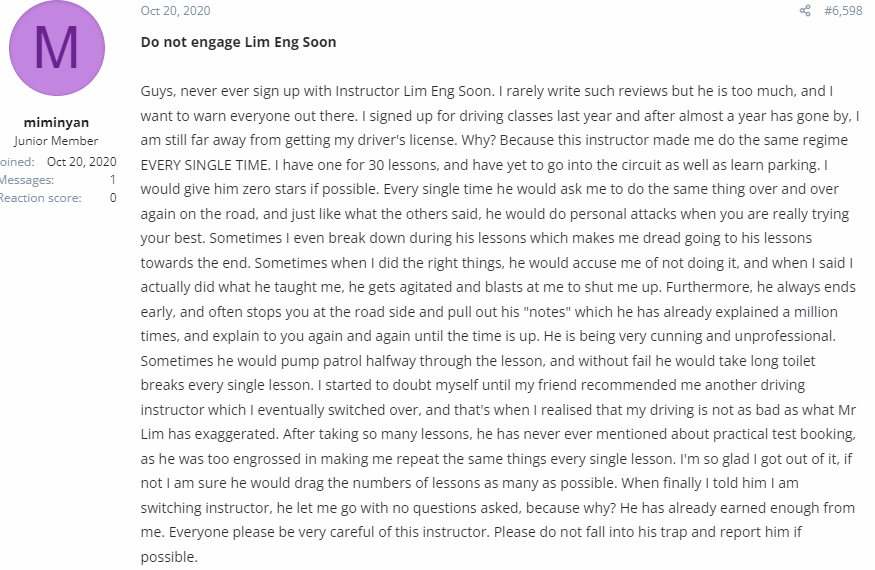
Task: Open the miminyan username profile link
Action: pos(56,122)
